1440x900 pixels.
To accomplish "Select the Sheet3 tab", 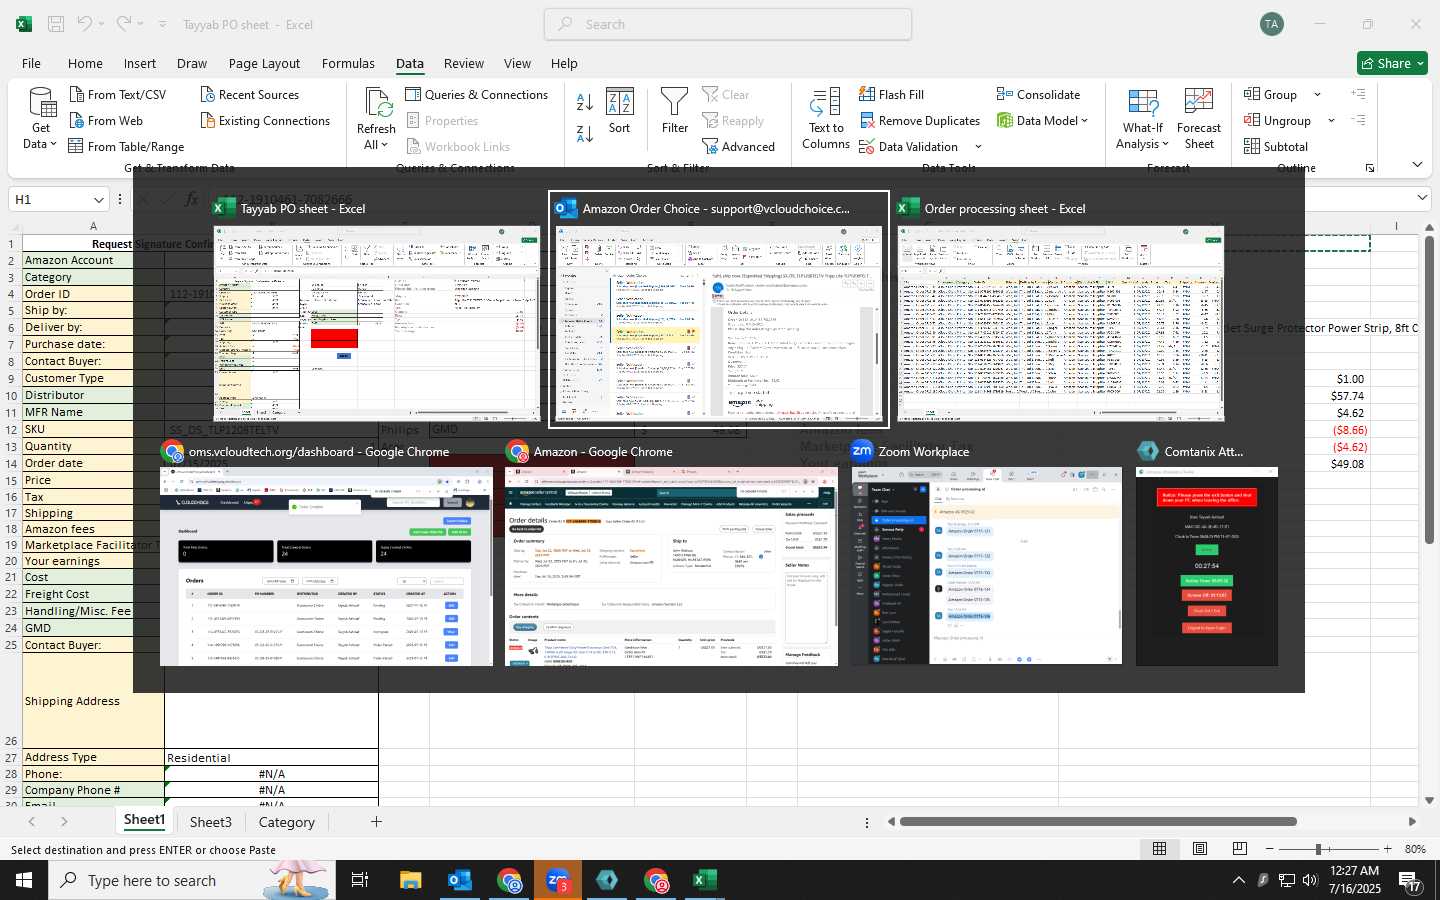I will click(x=211, y=822).
